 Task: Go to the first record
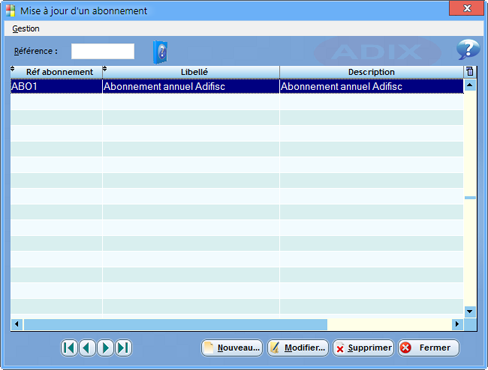[x=69, y=348]
